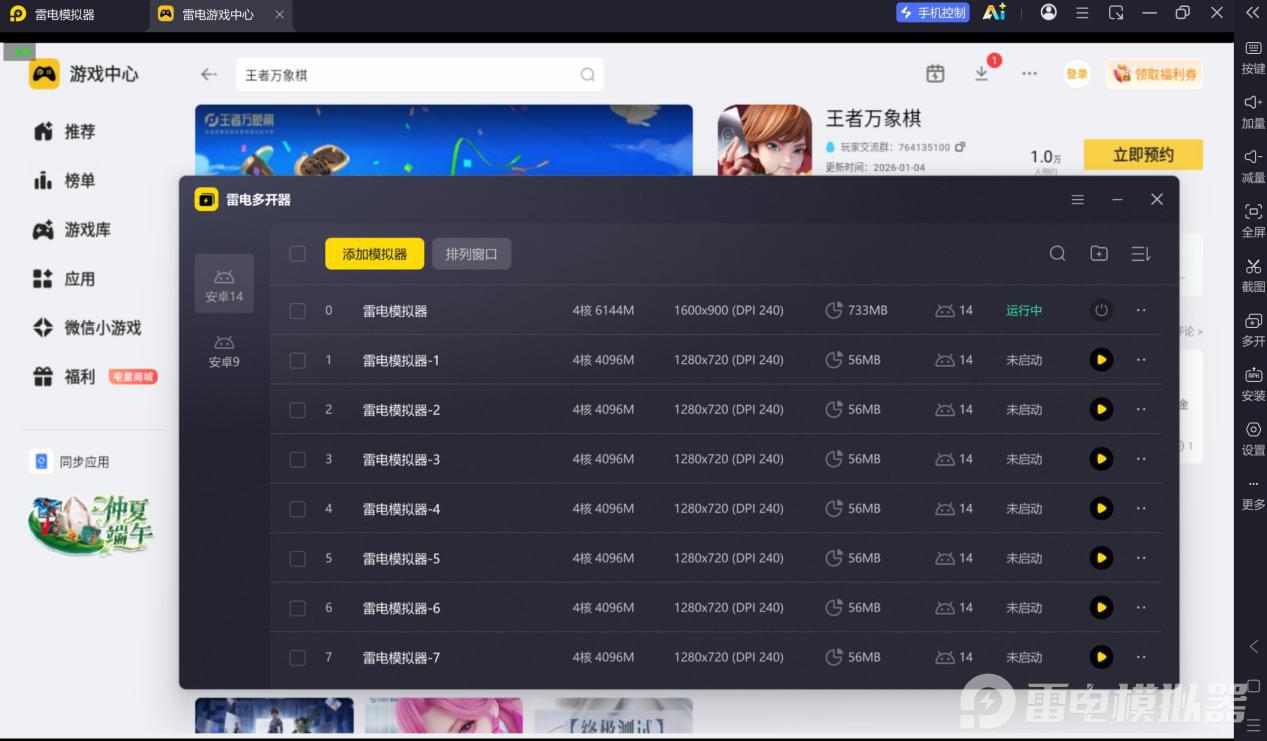Click the 登录 login button
This screenshot has height=741, width=1267.
(x=1077, y=74)
